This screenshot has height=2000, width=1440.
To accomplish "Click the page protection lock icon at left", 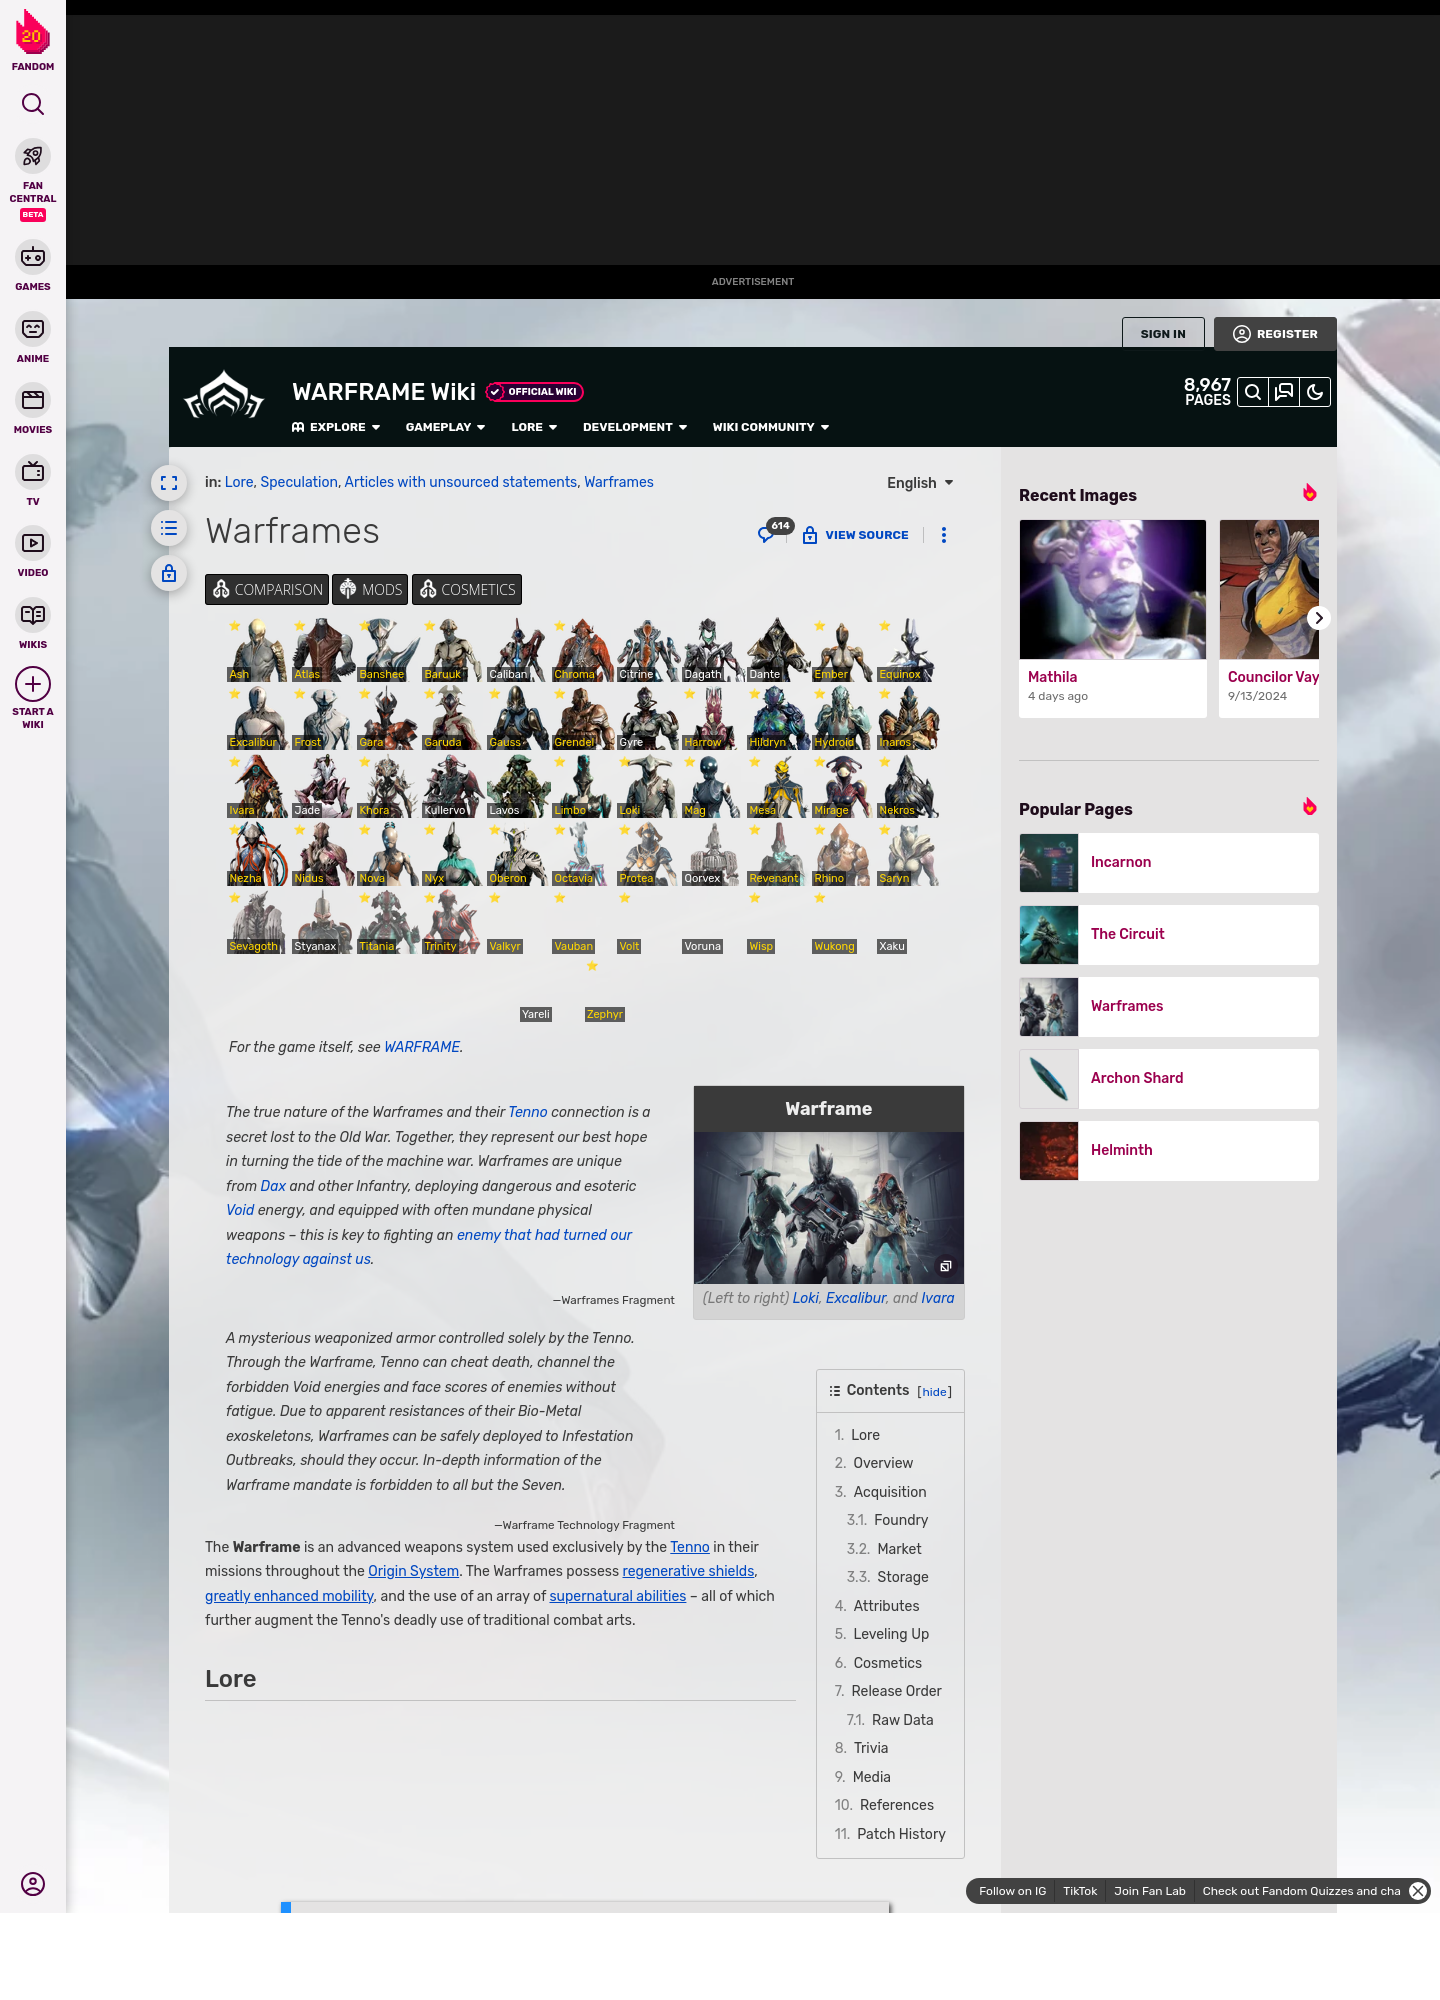I will (x=169, y=573).
